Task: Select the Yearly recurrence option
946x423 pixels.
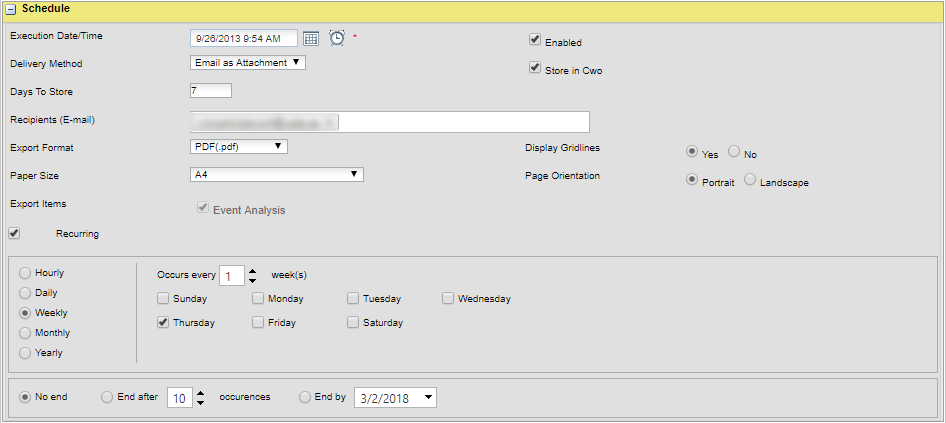Action: click(x=25, y=353)
